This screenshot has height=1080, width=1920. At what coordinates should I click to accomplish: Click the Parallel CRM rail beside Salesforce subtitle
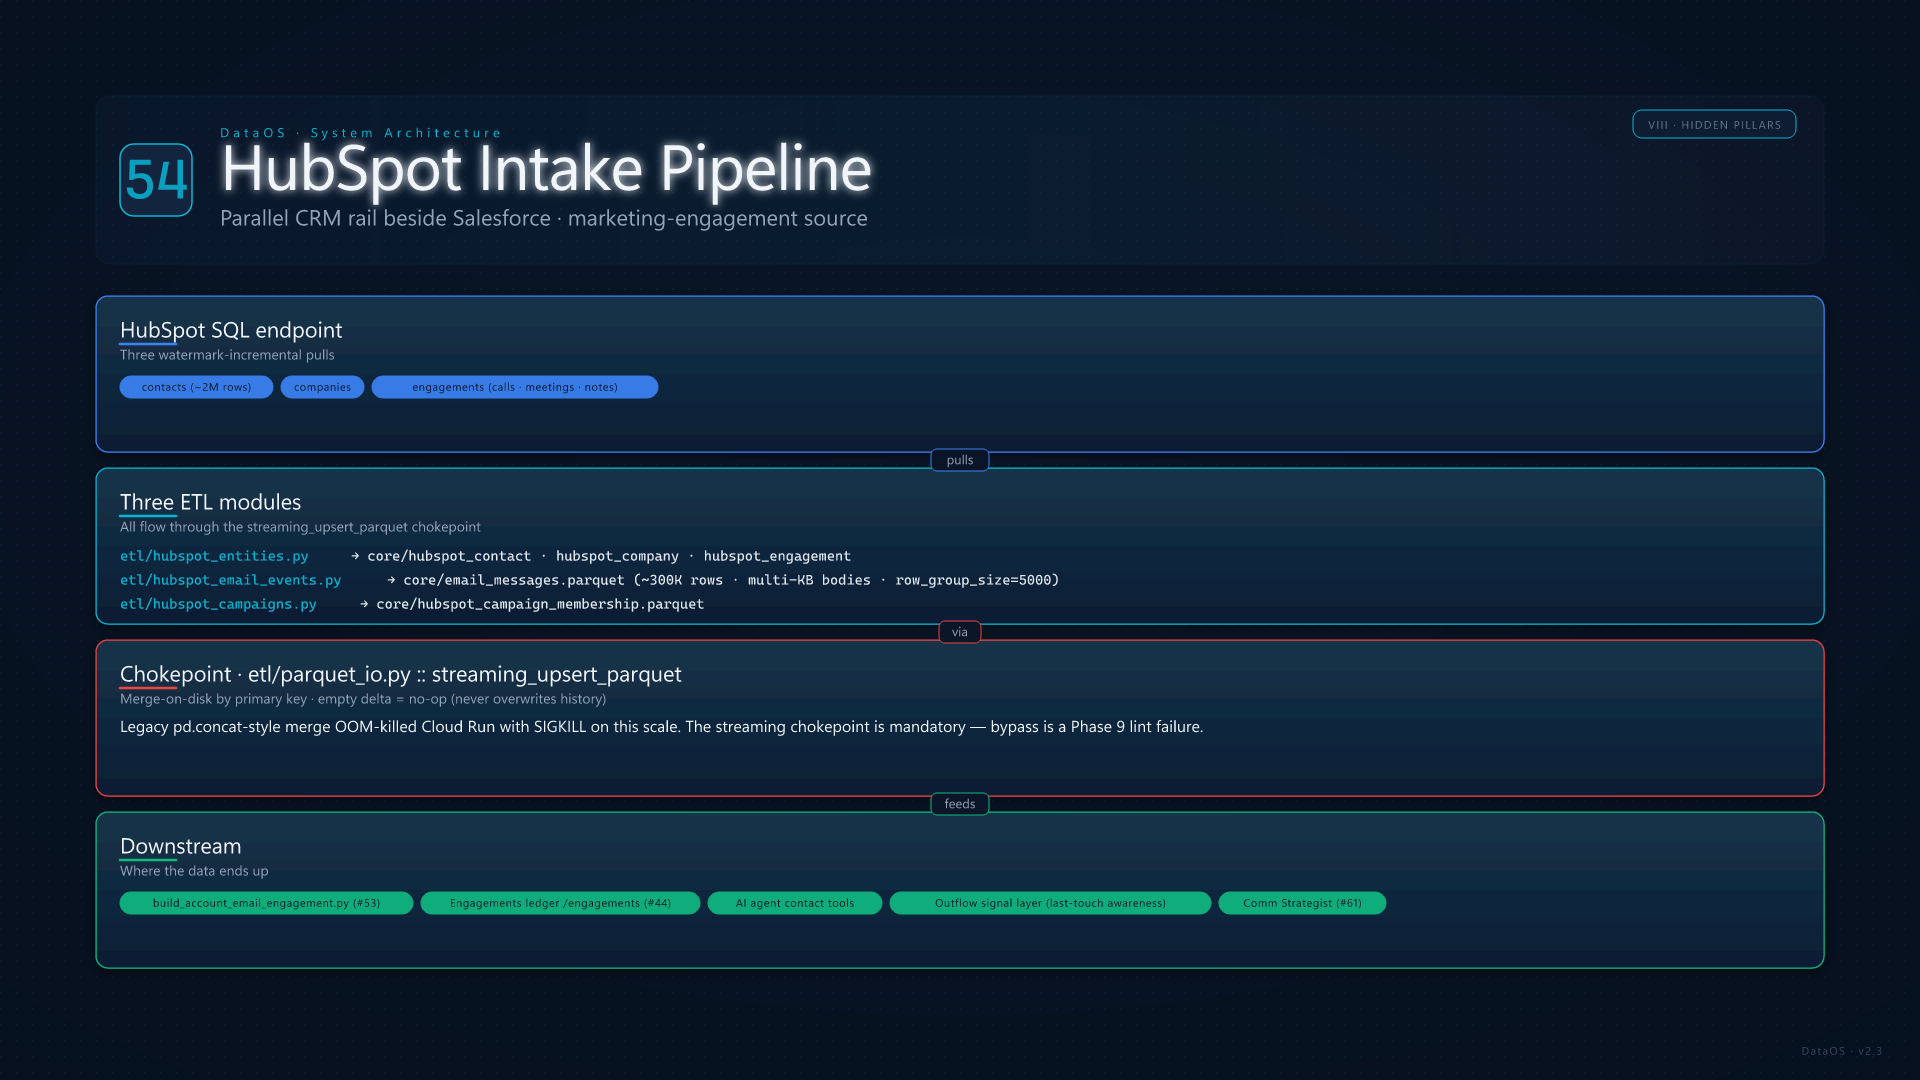[x=544, y=218]
